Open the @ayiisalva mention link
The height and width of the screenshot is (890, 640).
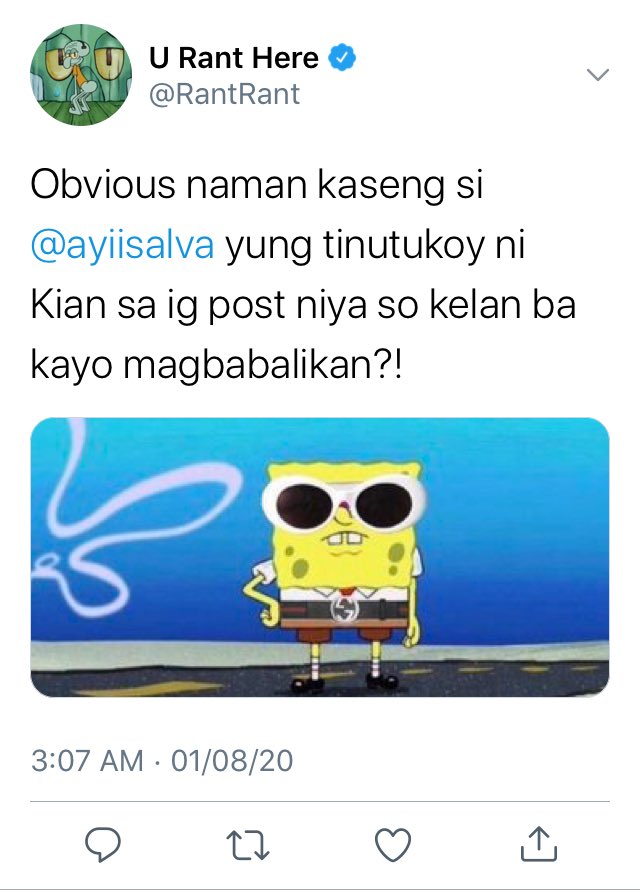click(x=123, y=245)
